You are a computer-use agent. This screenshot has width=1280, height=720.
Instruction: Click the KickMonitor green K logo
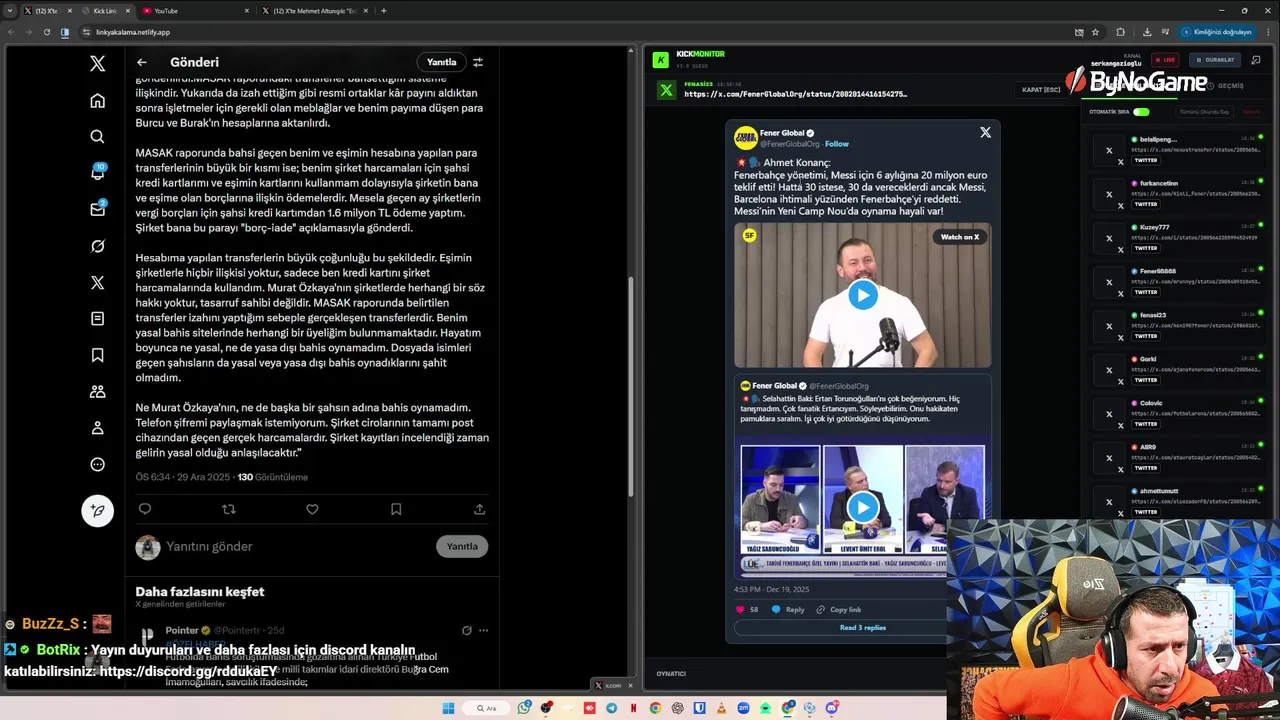[660, 60]
